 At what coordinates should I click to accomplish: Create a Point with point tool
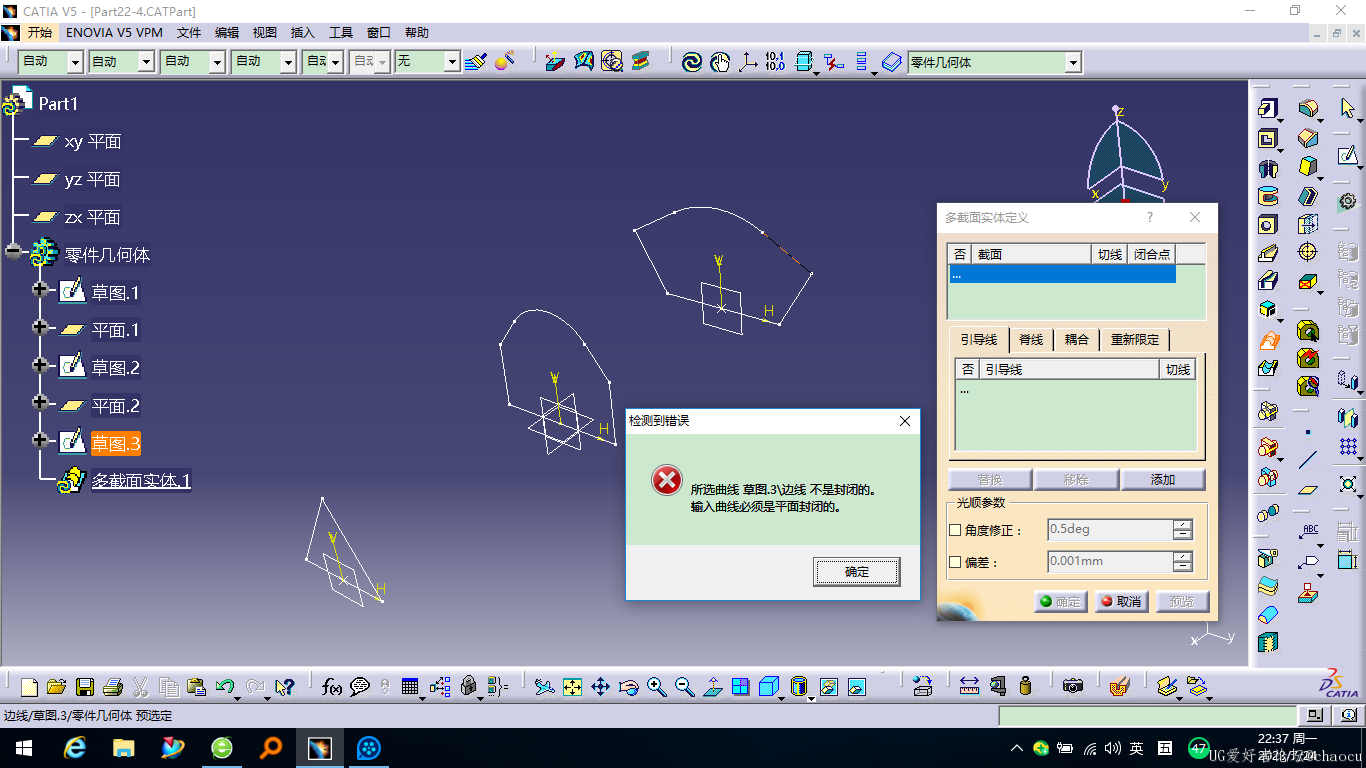tap(1308, 432)
